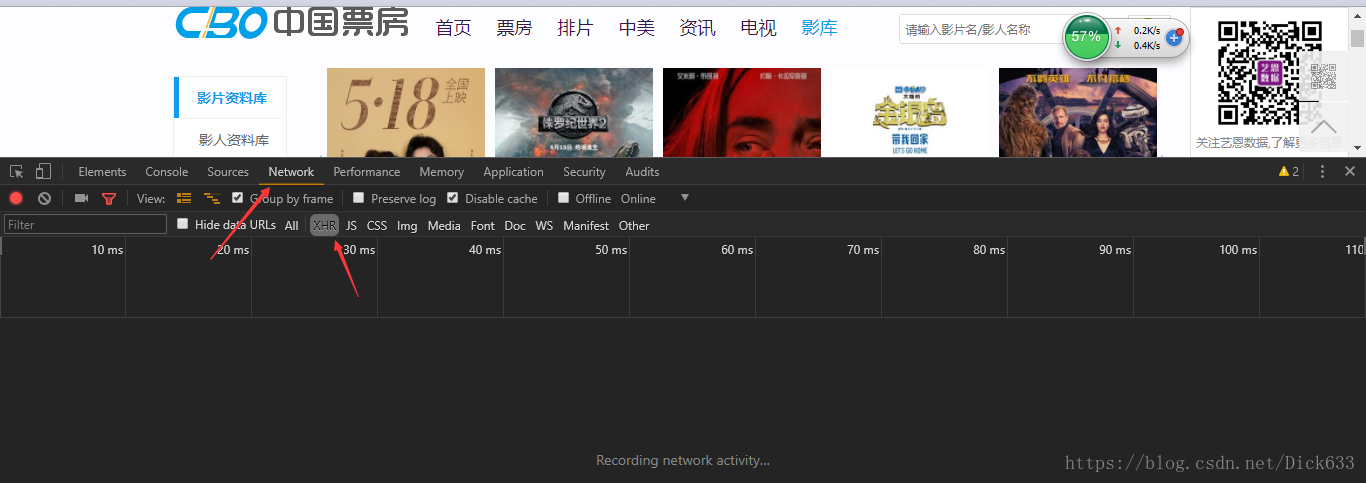Close the DevTools panel
This screenshot has width=1366, height=483.
(x=1349, y=172)
